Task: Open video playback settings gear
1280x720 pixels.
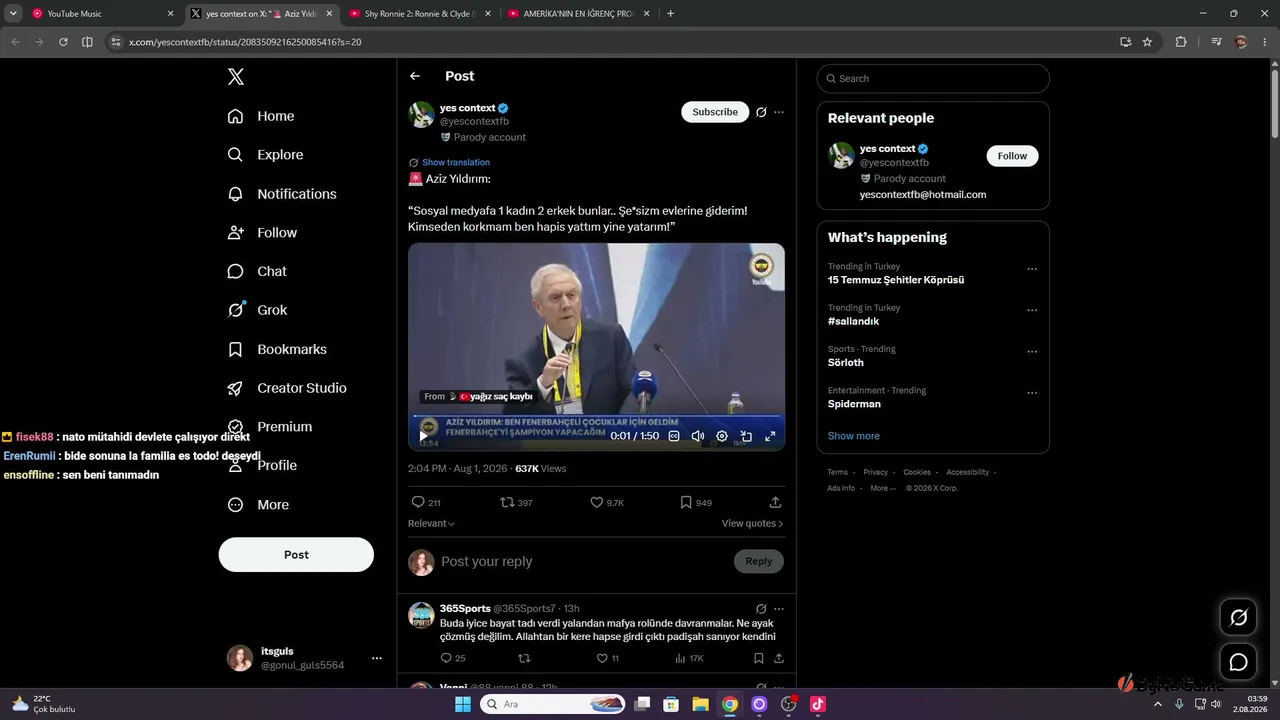Action: (x=722, y=436)
